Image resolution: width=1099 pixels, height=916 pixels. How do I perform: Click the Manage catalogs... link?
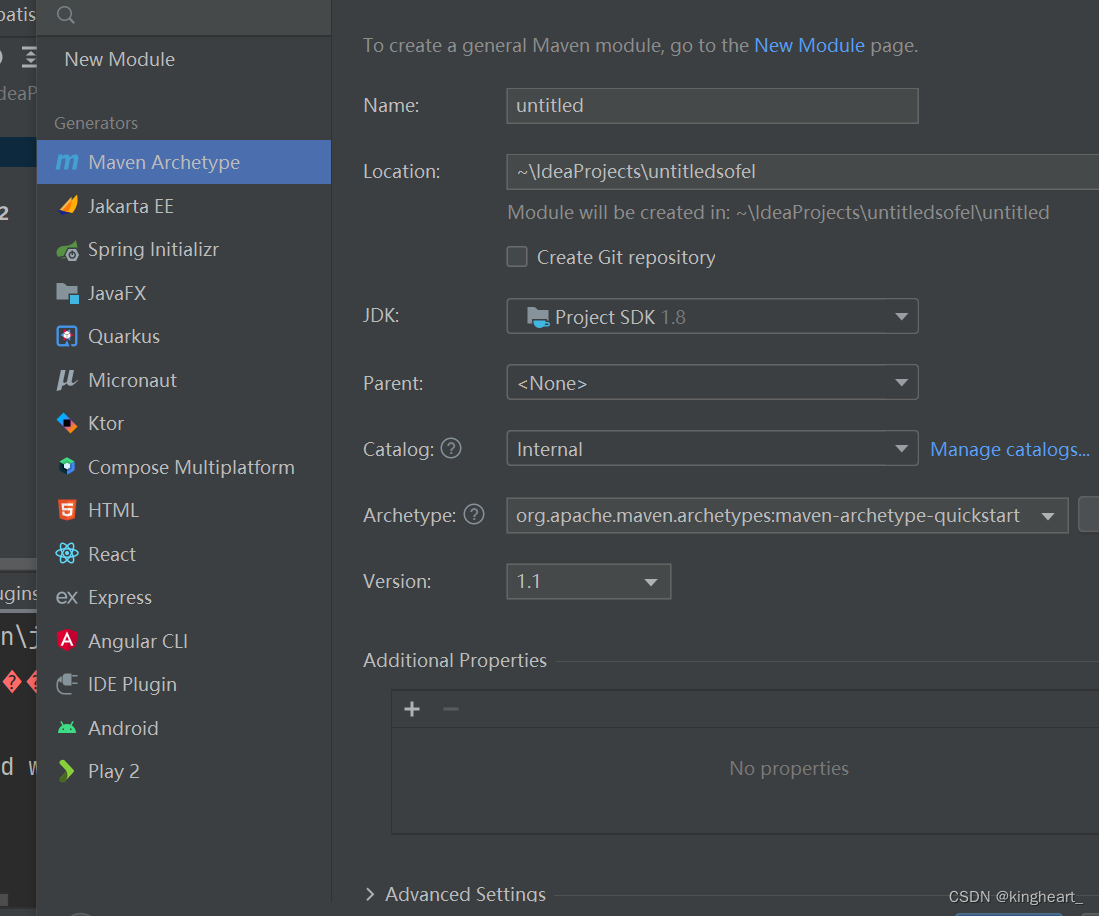(x=1009, y=449)
